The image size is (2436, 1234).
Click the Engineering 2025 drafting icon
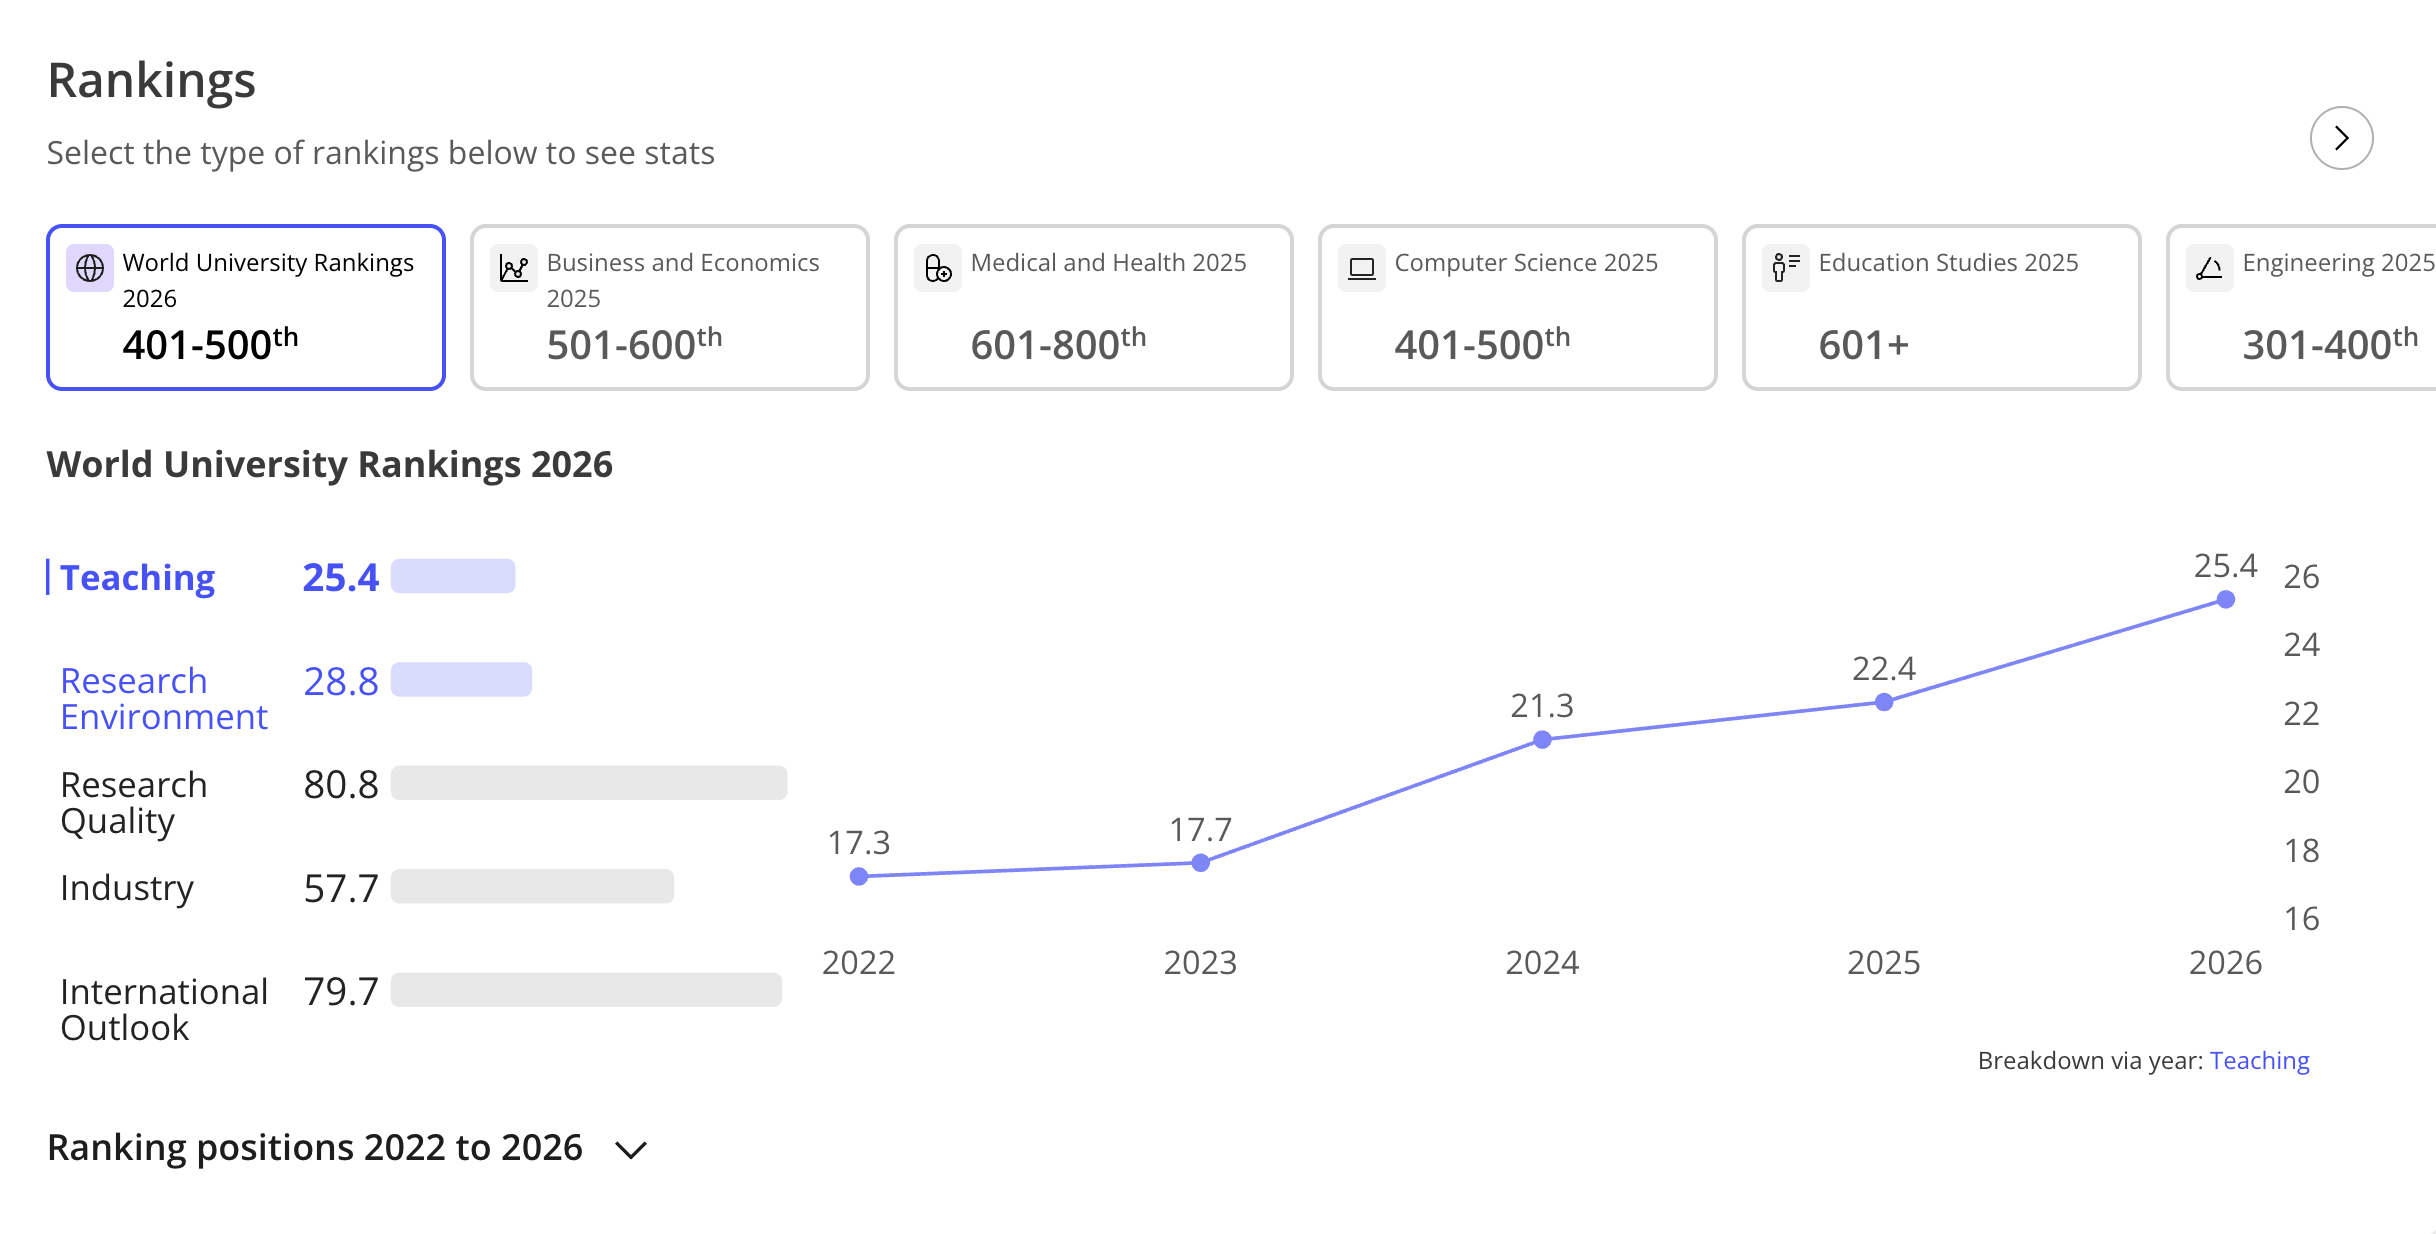(x=2210, y=268)
